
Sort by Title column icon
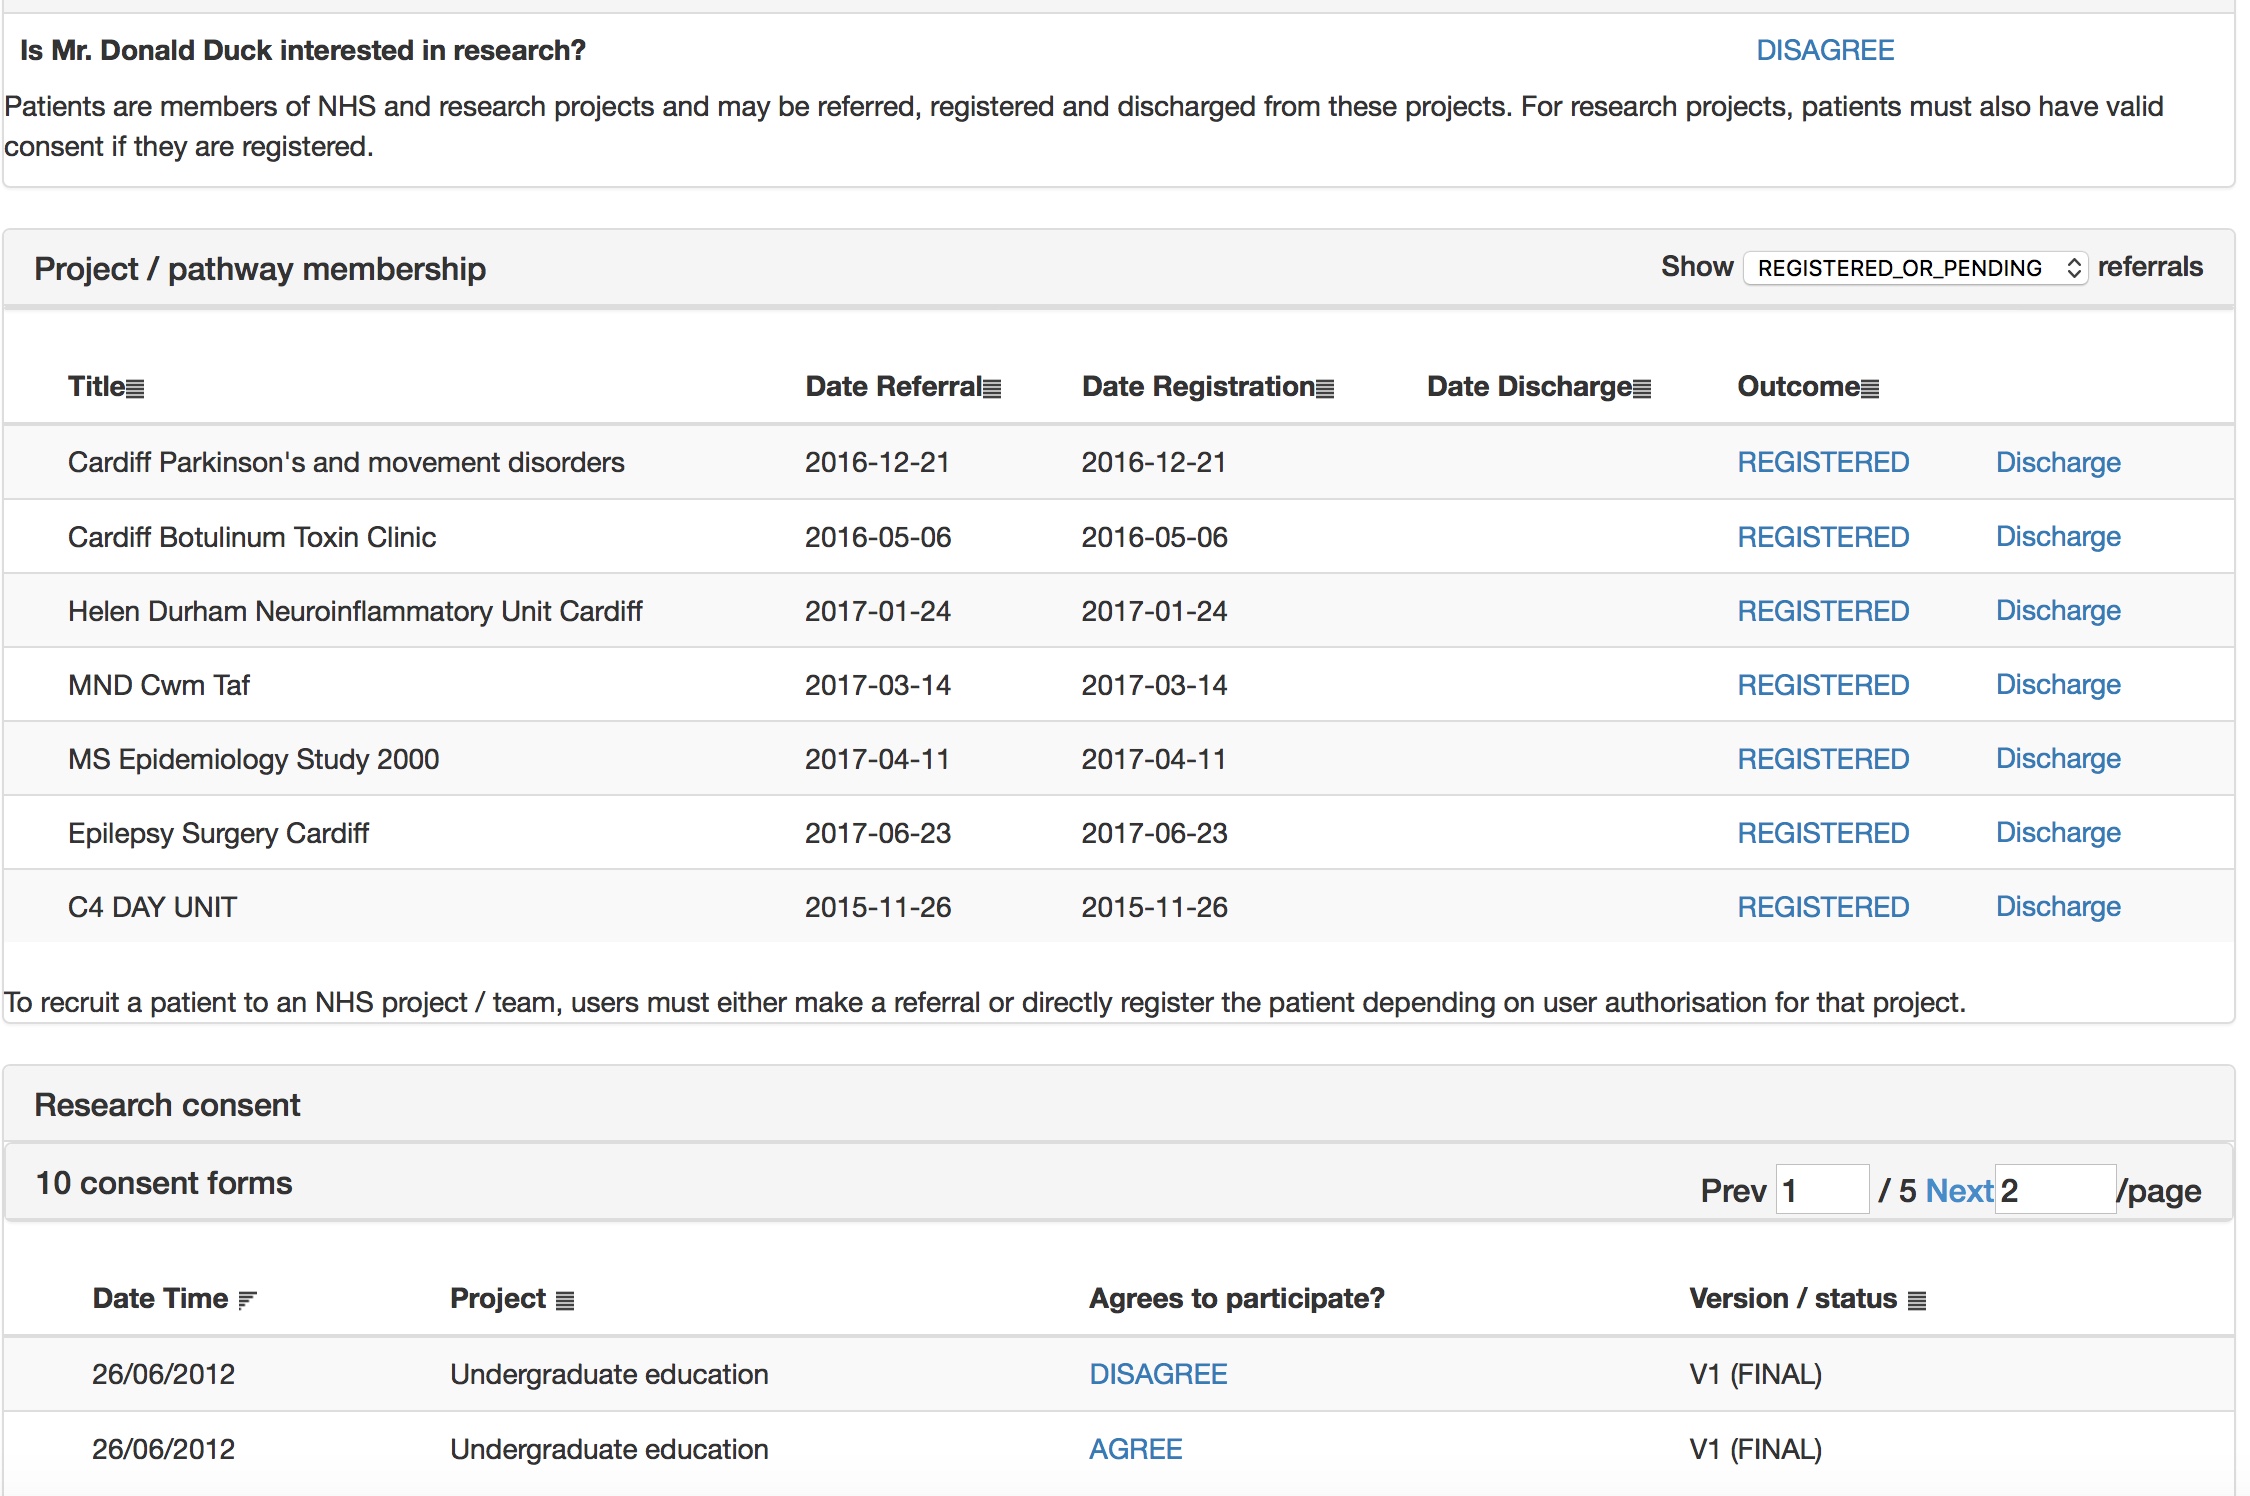point(135,389)
